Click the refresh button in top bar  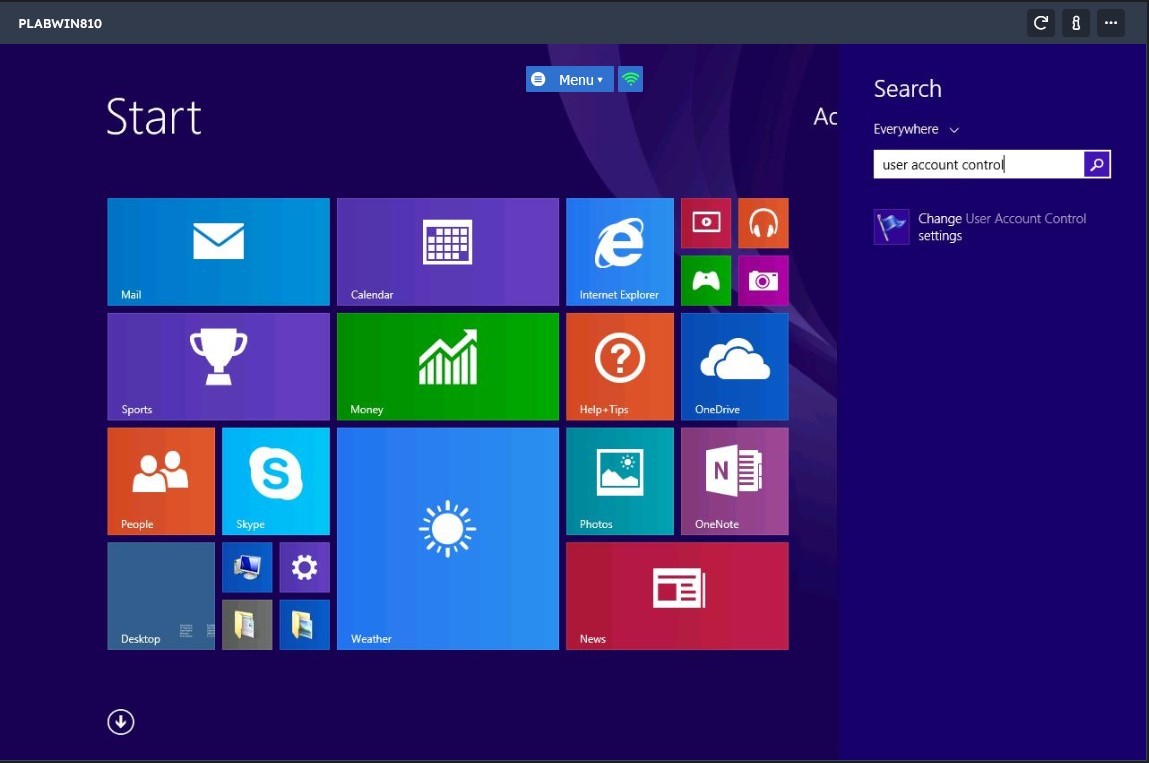[x=1041, y=23]
